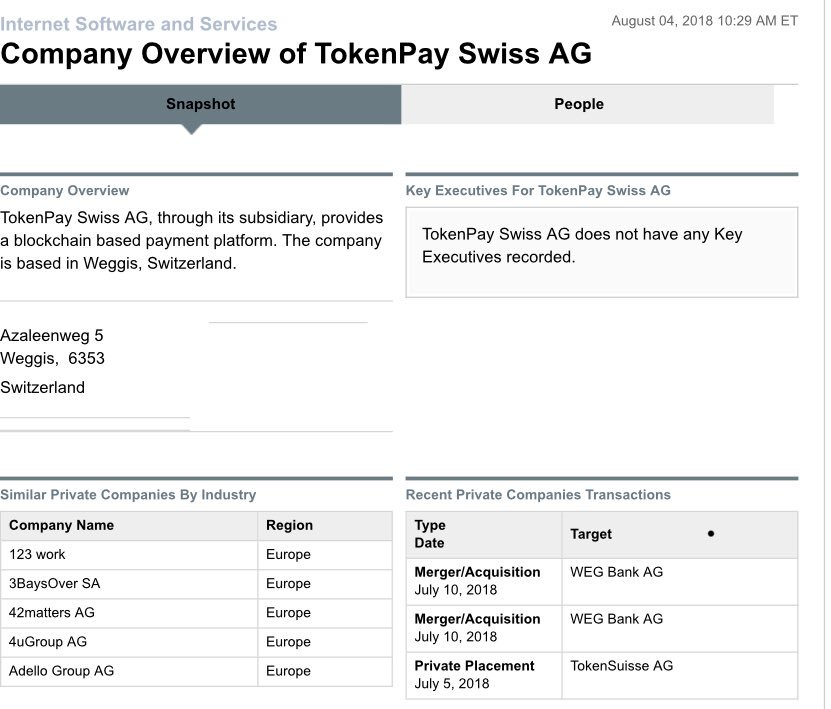Screen dimensions: 831x709
Task: Click the Azaleenweg 5 address line
Action: pos(52,336)
